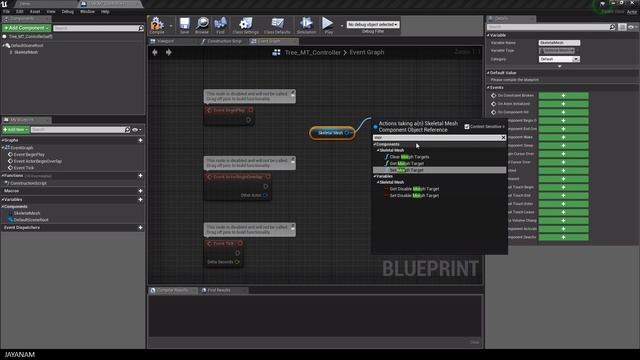Add On Constraint Broken event
Viewport: 640px width, 360px height.
point(563,96)
